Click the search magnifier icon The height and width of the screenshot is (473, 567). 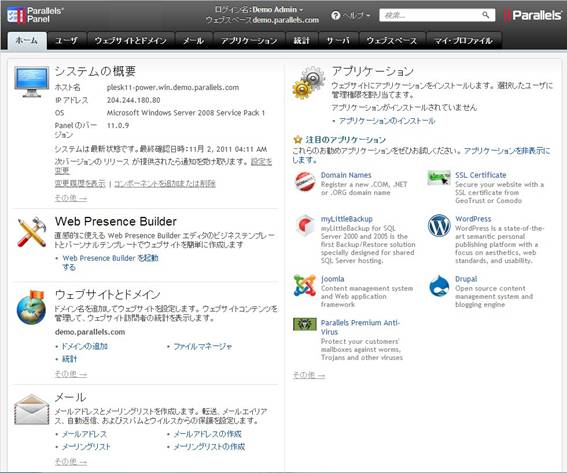point(485,15)
